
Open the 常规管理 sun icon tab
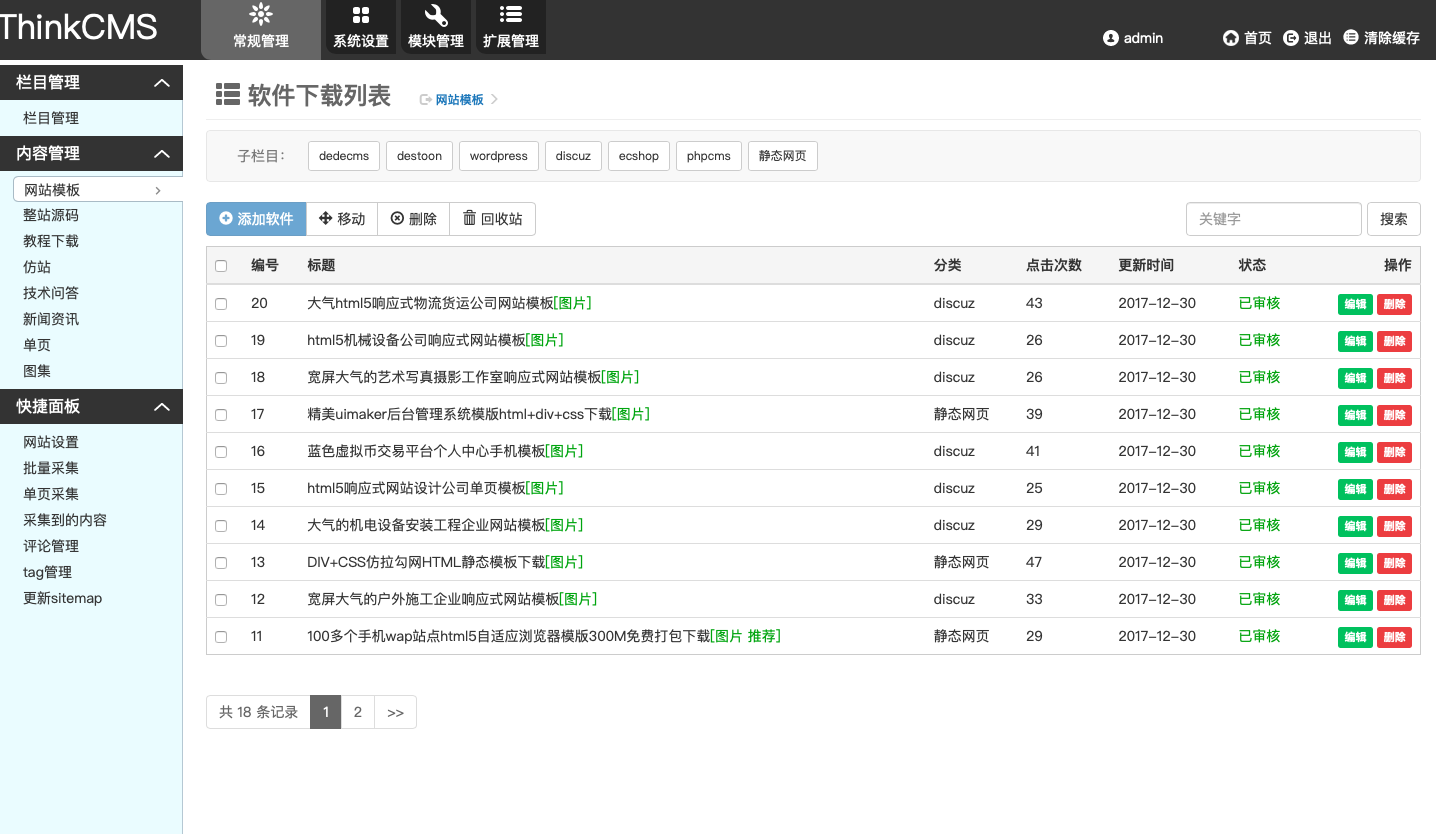(x=260, y=15)
